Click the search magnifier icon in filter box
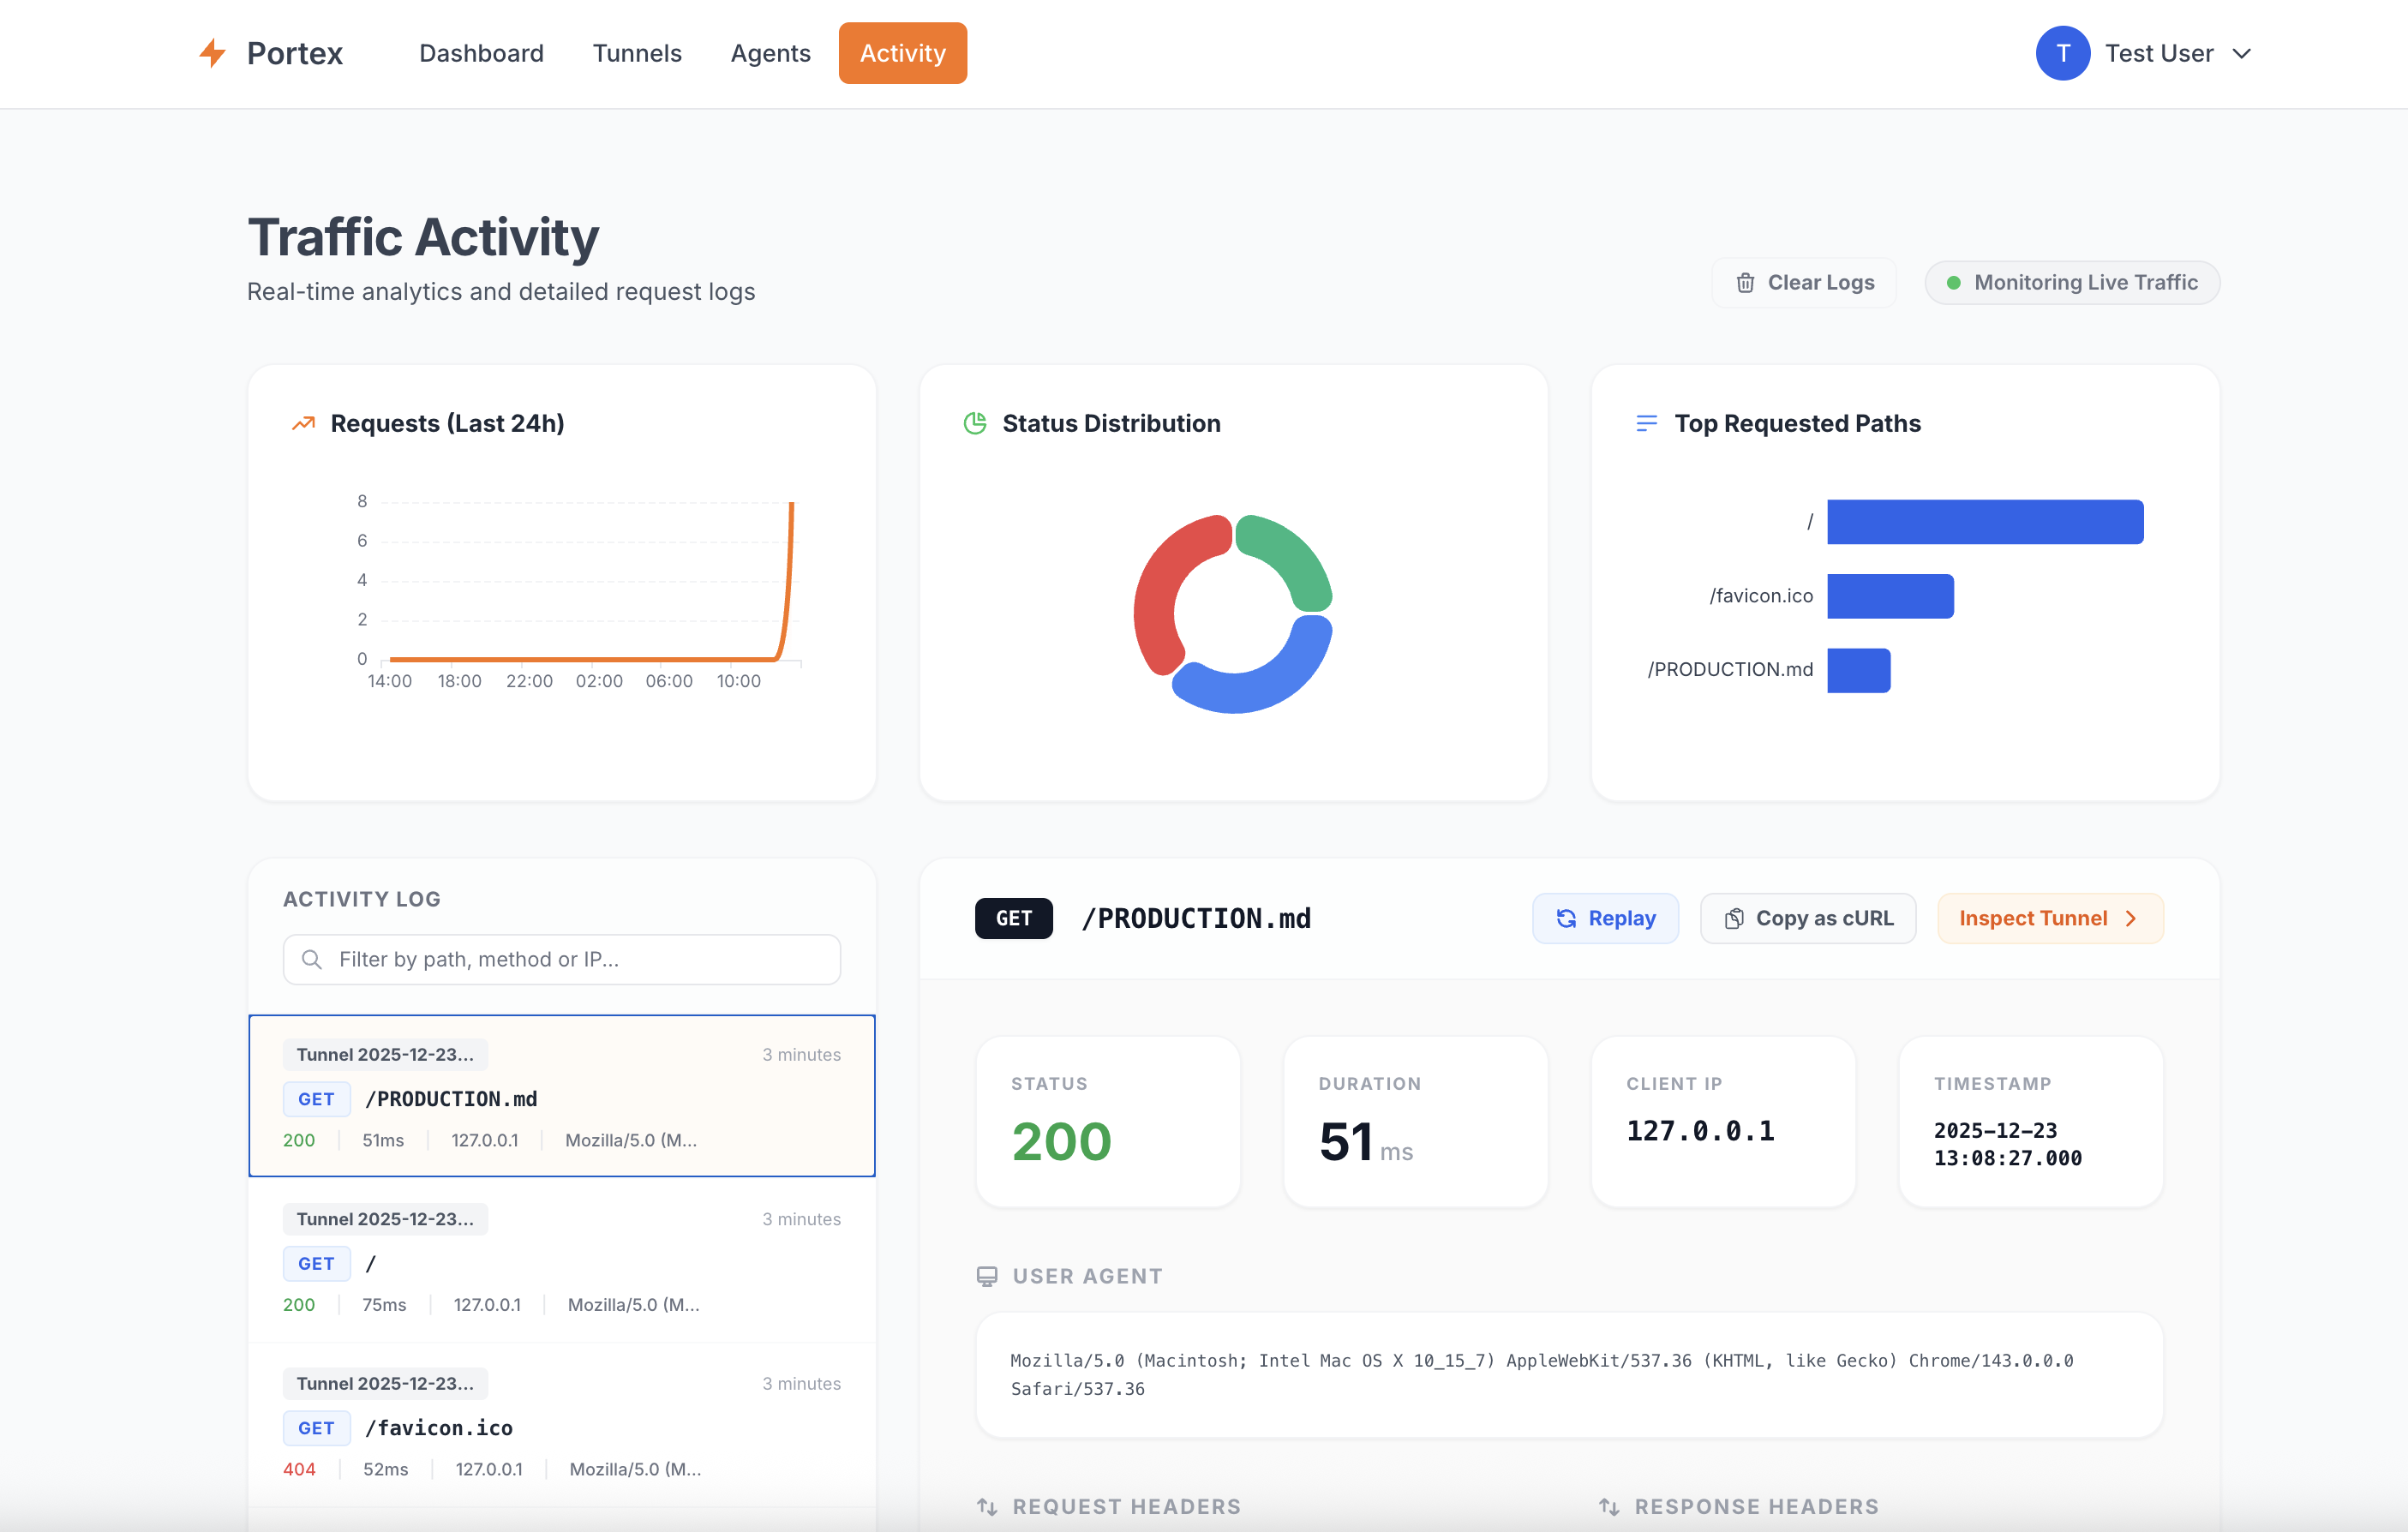The height and width of the screenshot is (1532, 2408). point(312,959)
